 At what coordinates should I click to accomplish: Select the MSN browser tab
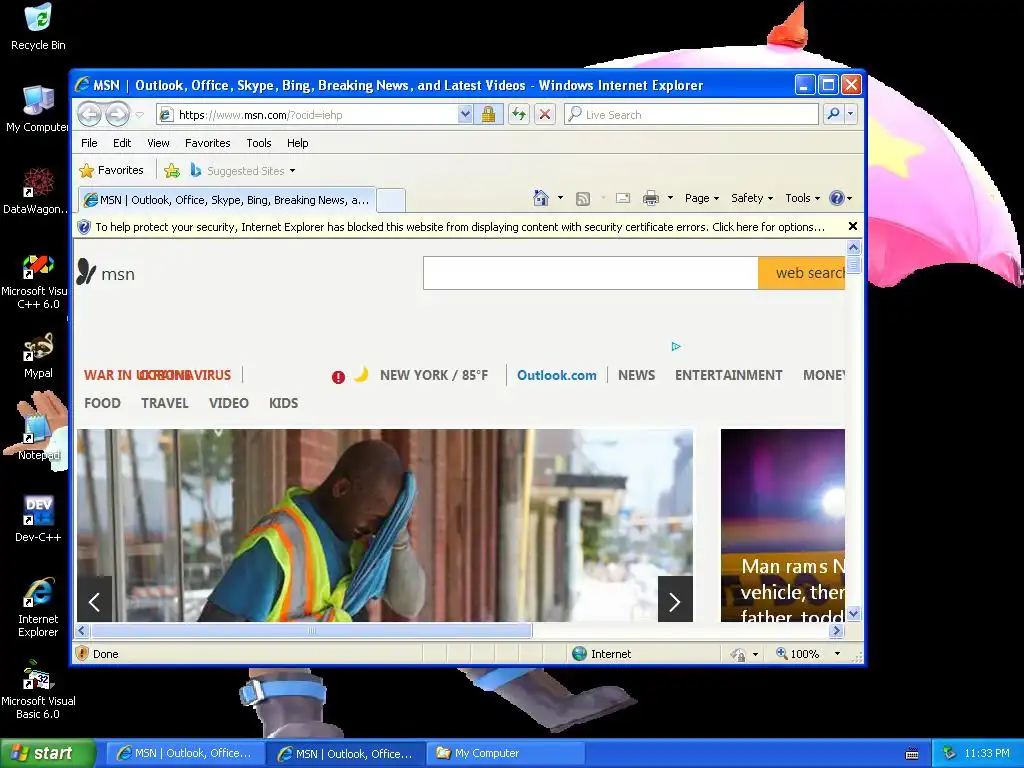(227, 200)
